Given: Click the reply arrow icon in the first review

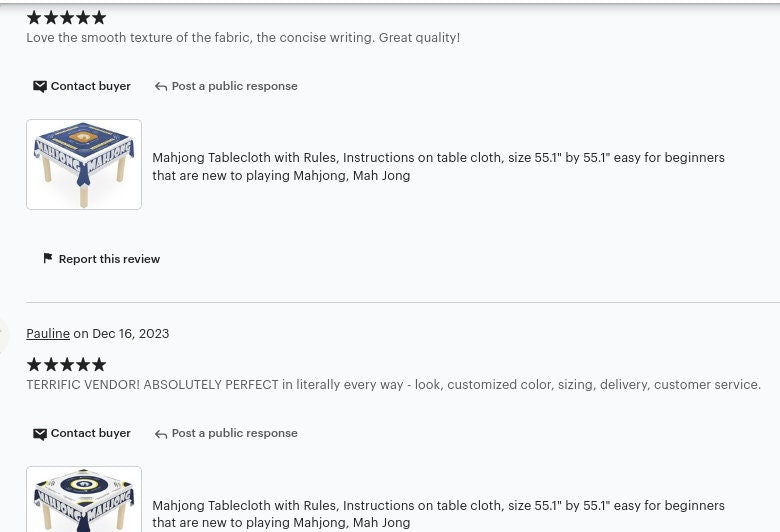Looking at the screenshot, I should tap(160, 87).
